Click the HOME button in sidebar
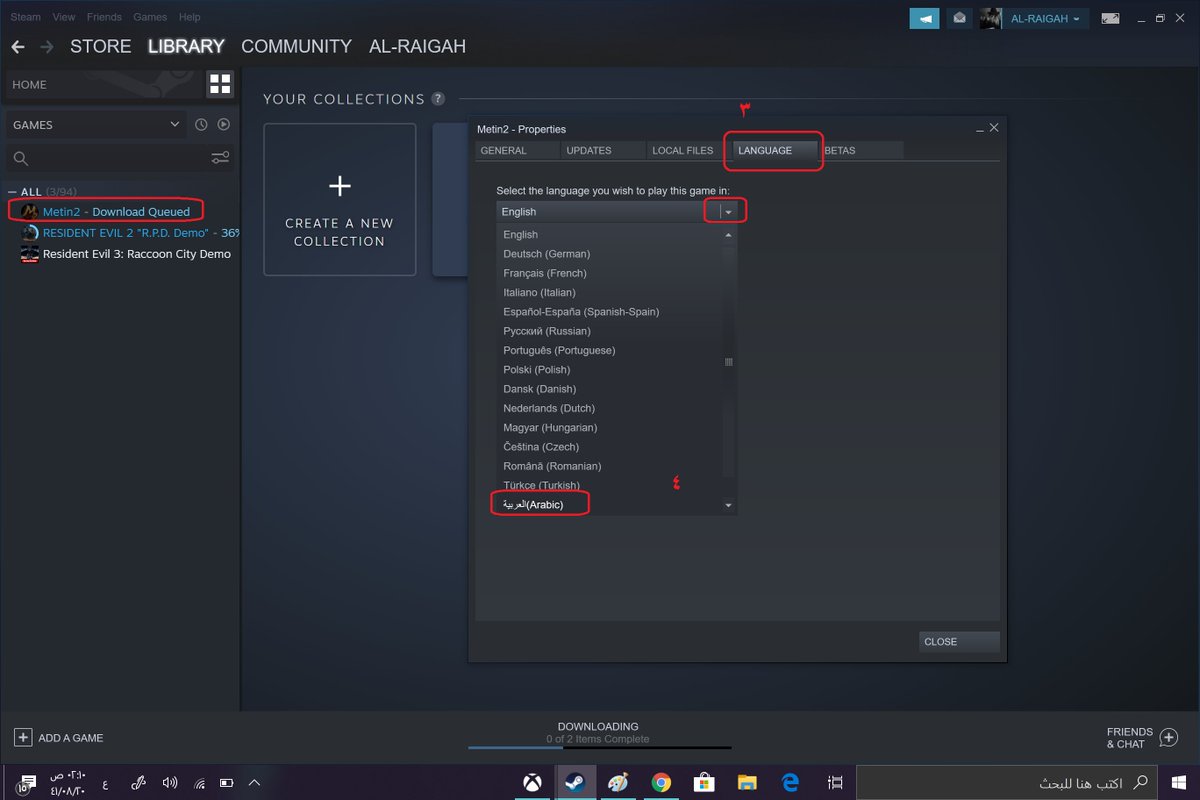The width and height of the screenshot is (1200, 800). click(104, 85)
